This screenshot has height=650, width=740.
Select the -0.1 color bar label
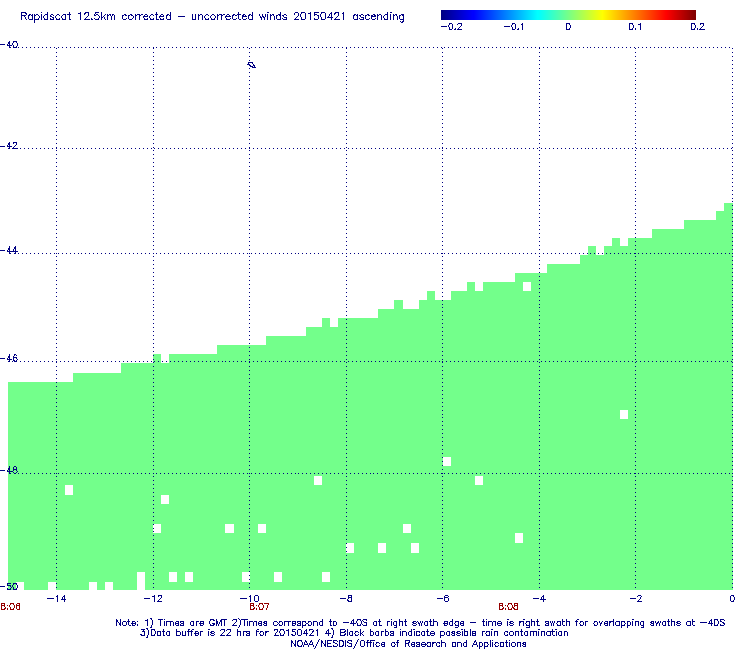[513, 27]
